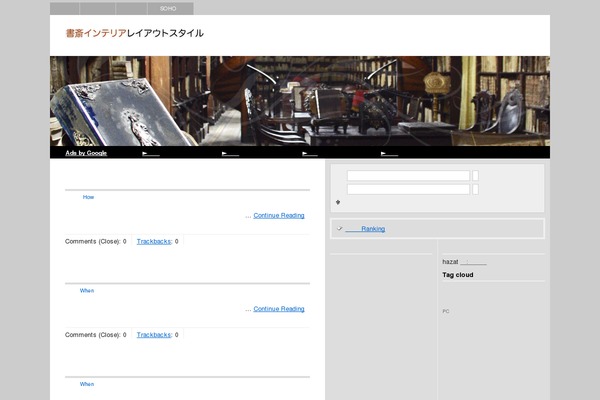The width and height of the screenshot is (600, 400).
Task: Open the Ads by Google link
Action: [x=86, y=153]
